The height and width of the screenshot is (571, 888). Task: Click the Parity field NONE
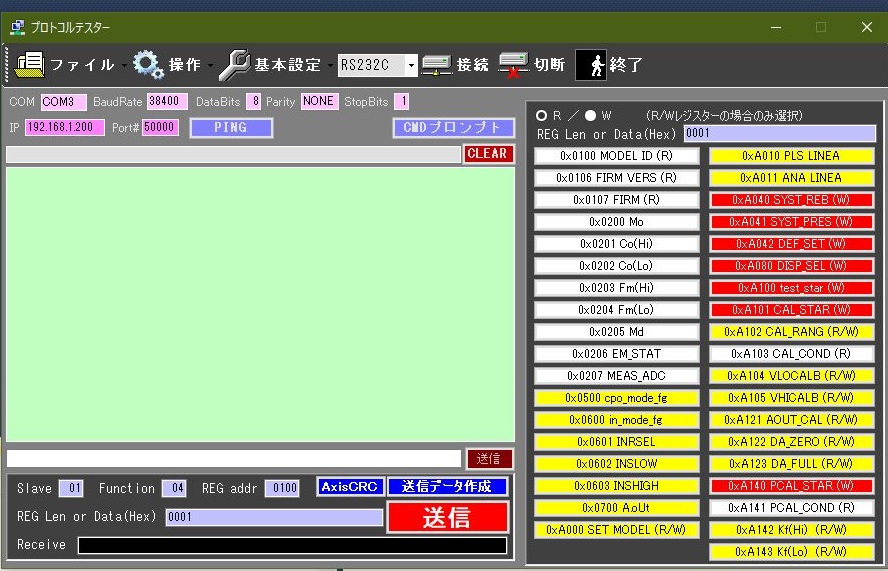point(319,102)
